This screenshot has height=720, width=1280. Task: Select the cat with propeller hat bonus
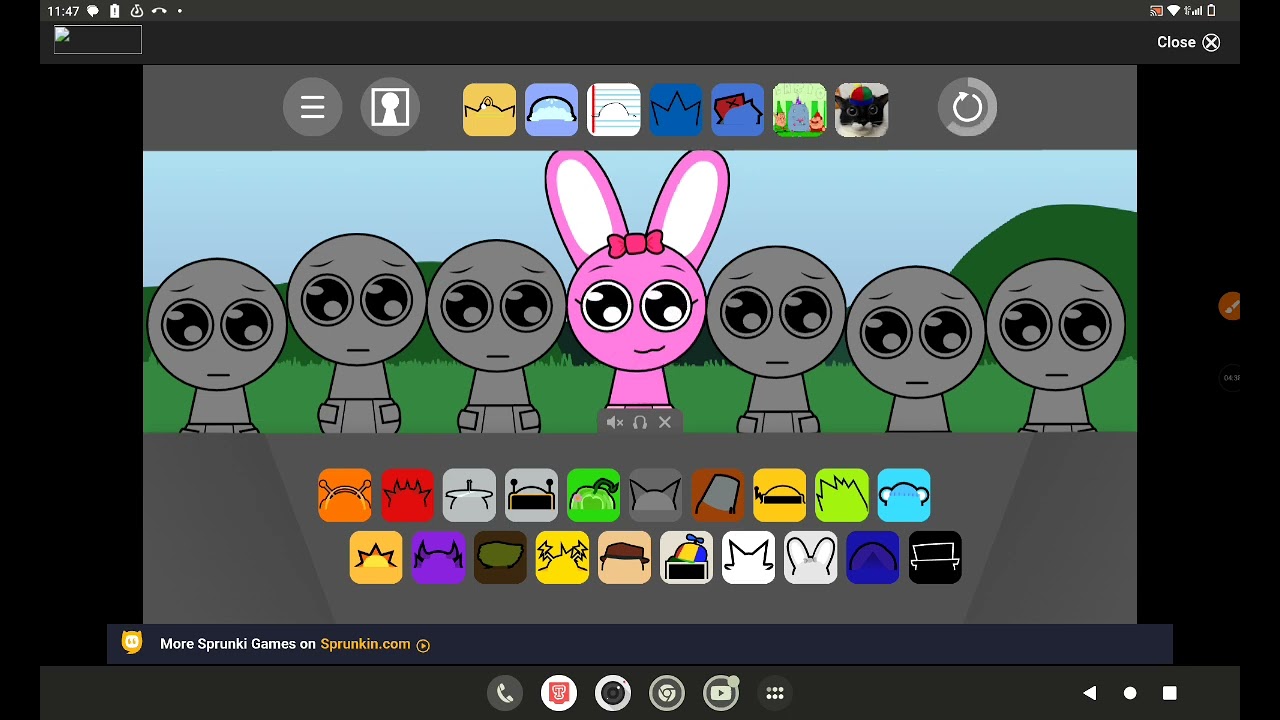(861, 110)
